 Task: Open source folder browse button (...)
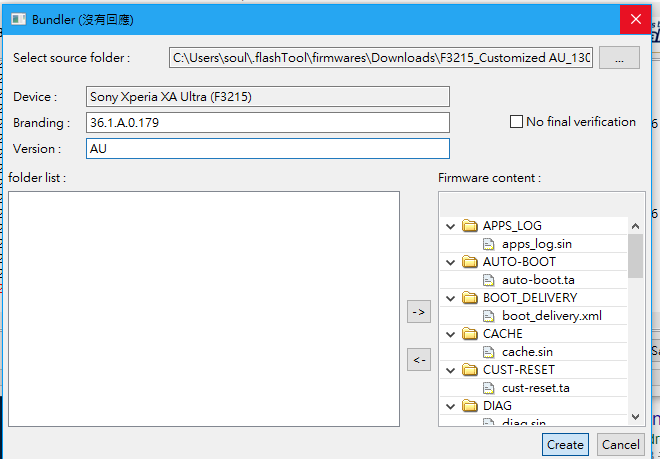pos(619,58)
